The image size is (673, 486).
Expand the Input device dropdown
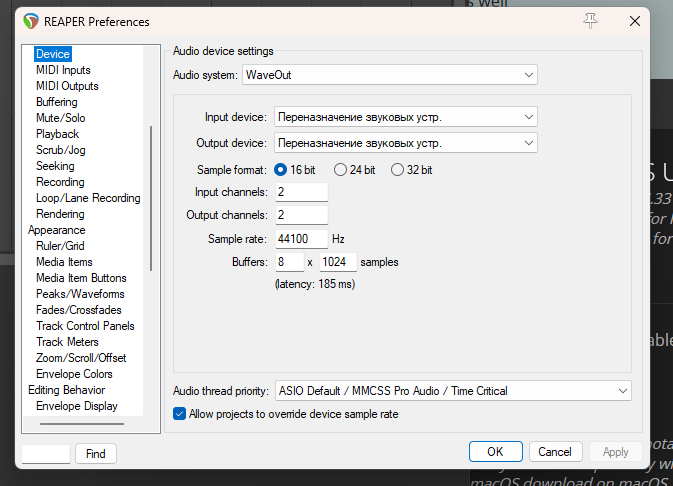406,117
